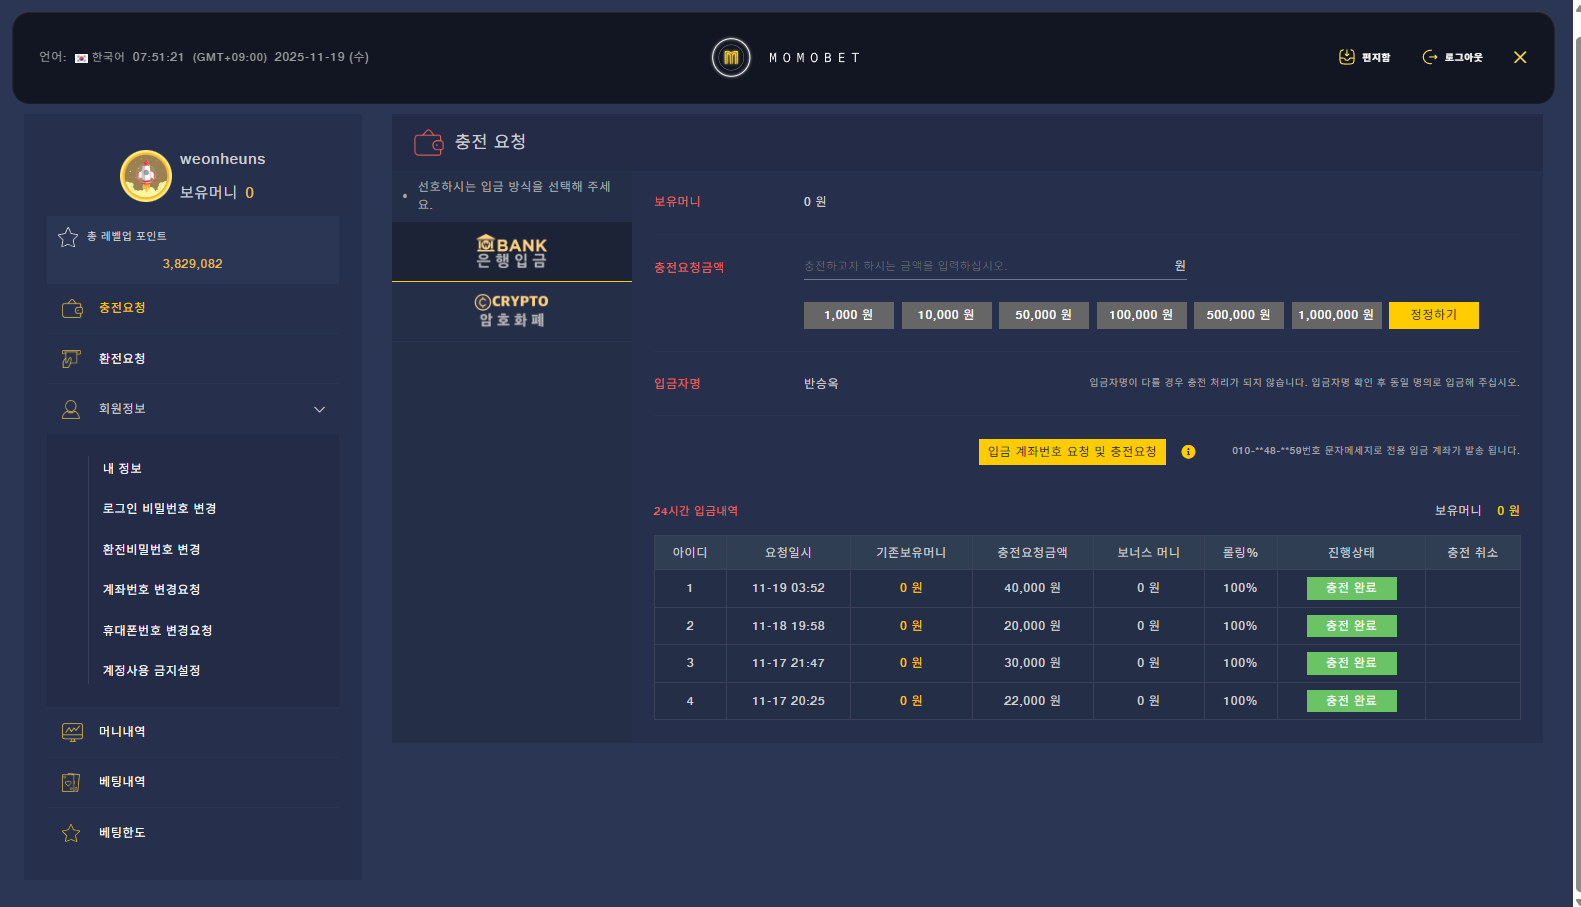1581x907 pixels.
Task: Open 베팅내역 in the sidebar
Action: (122, 782)
